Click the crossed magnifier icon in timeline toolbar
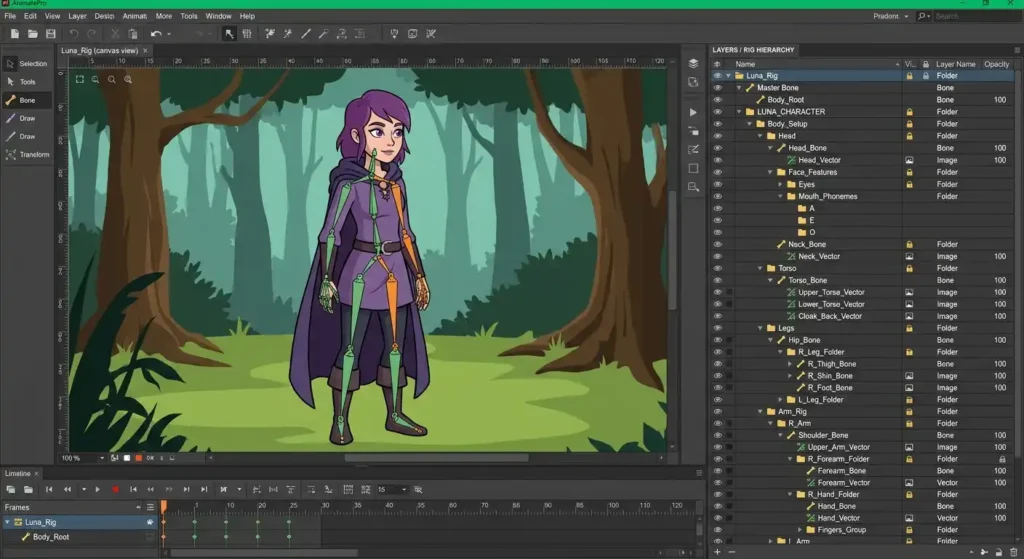 (418, 489)
